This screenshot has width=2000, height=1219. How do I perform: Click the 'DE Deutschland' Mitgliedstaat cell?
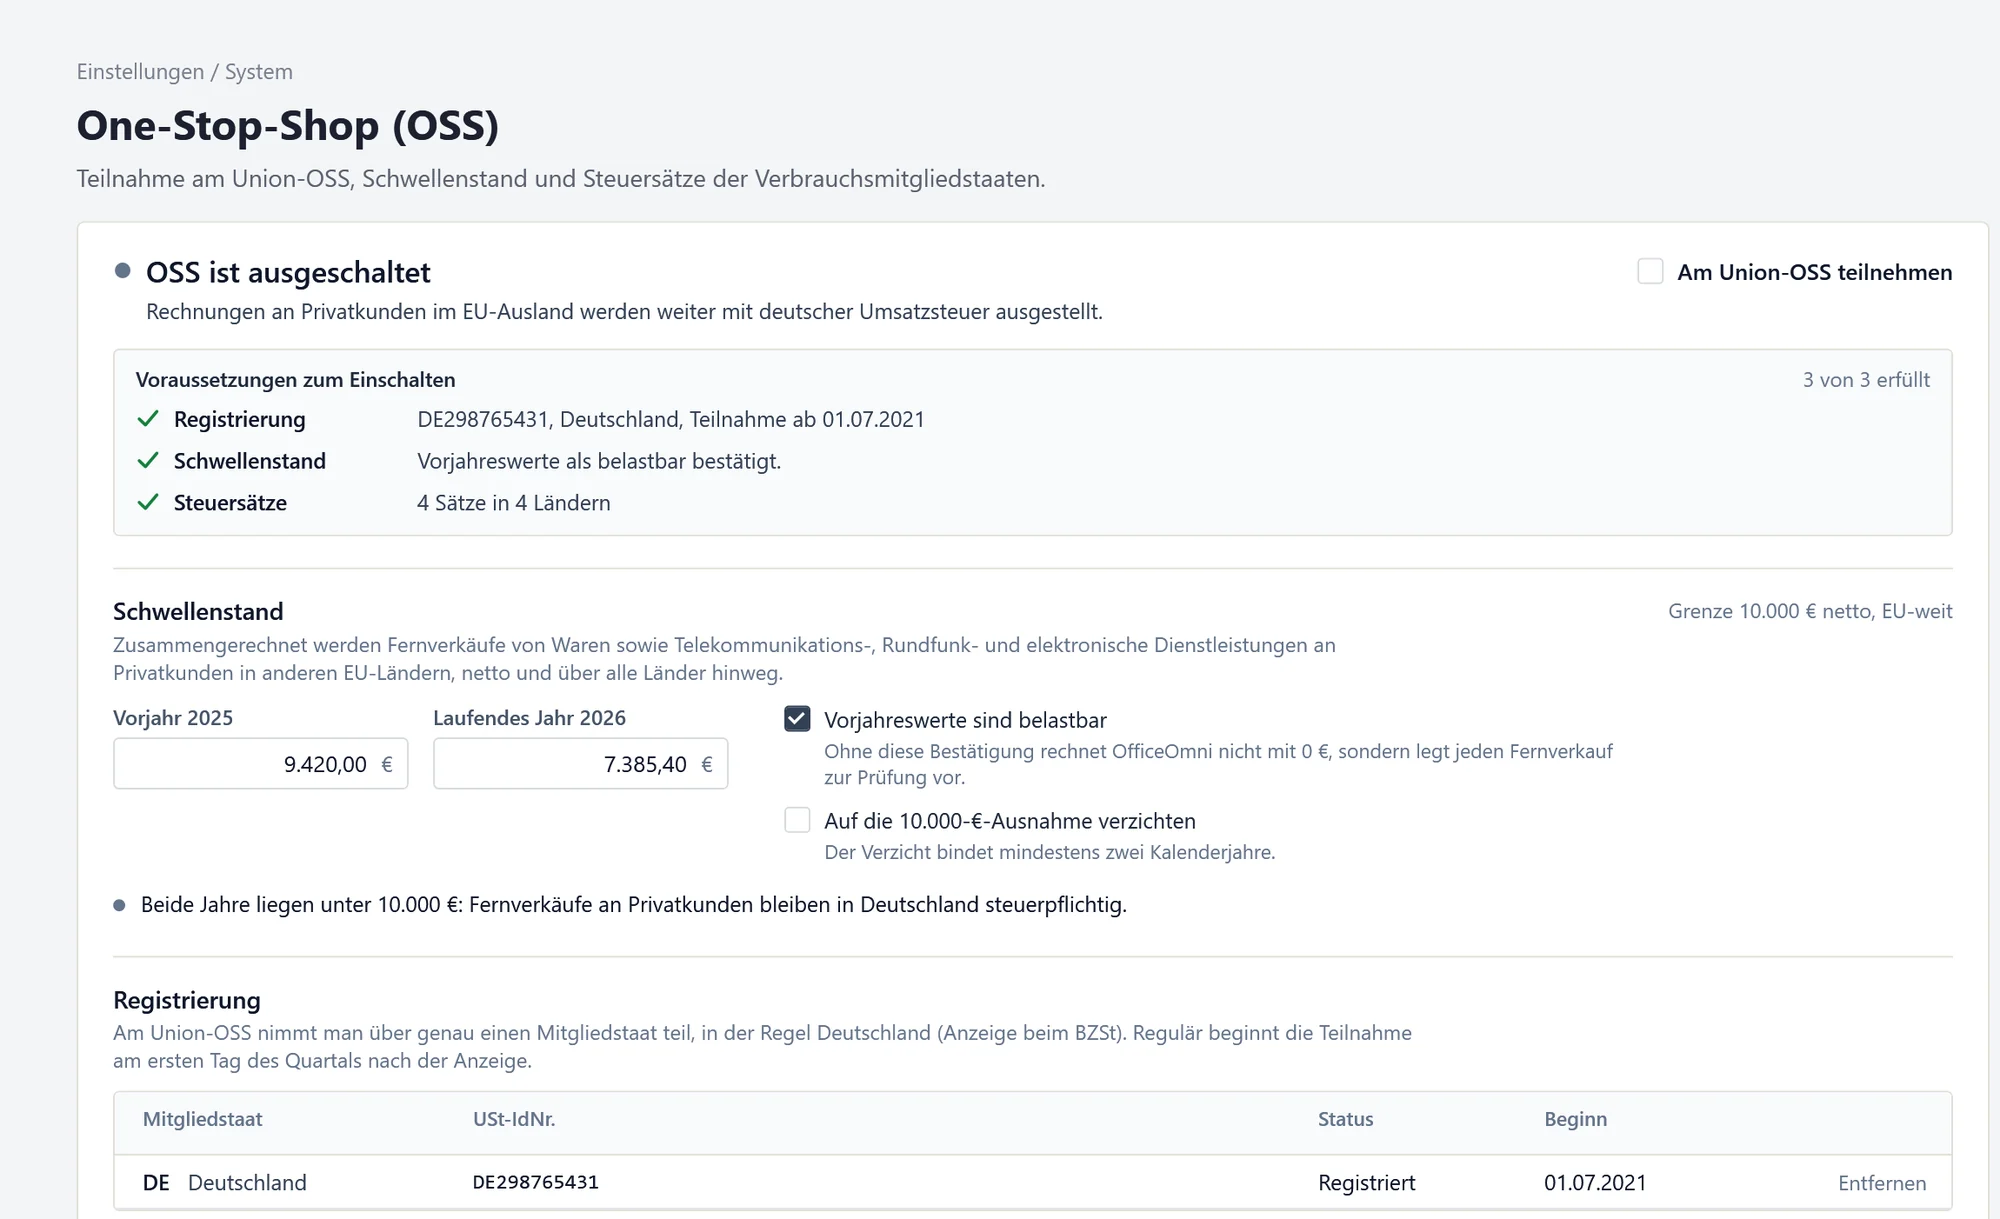pyautogui.click(x=225, y=1183)
